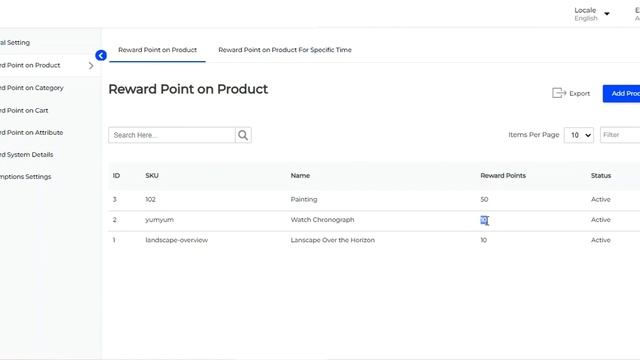This screenshot has height=360, width=640.
Task: Click Active status of Painting row
Action: click(601, 200)
